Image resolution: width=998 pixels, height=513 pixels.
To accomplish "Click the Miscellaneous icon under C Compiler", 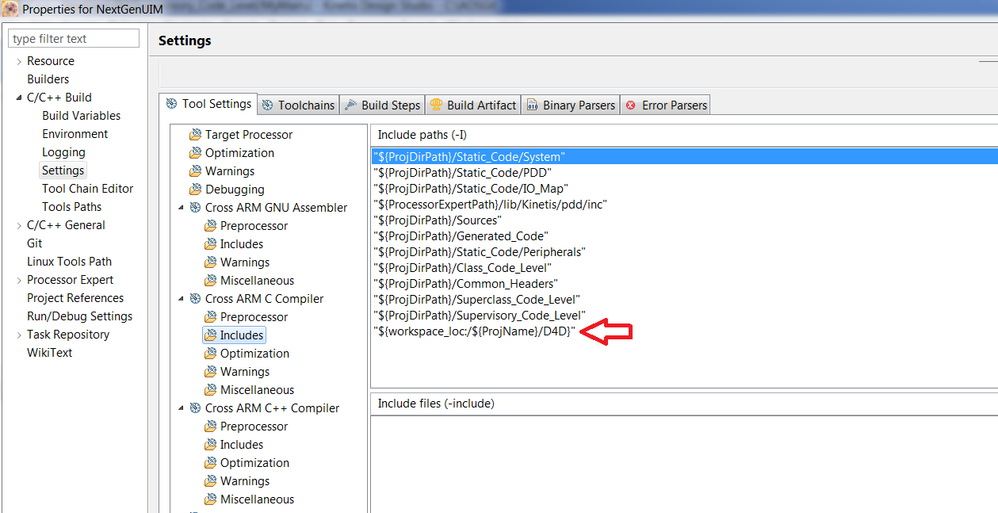I will [x=211, y=390].
